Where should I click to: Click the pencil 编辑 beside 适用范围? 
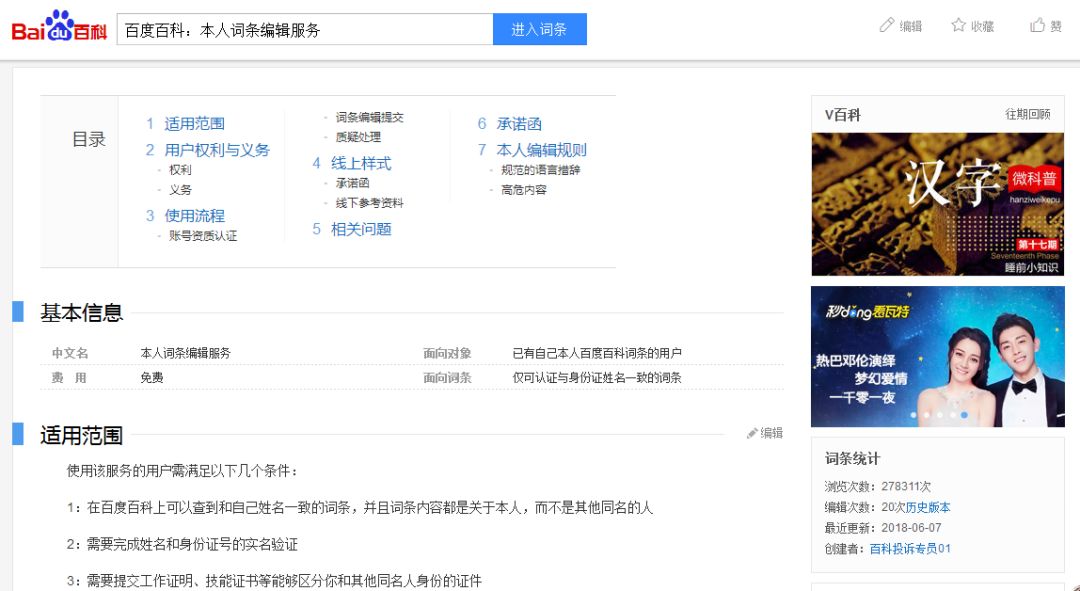click(765, 433)
